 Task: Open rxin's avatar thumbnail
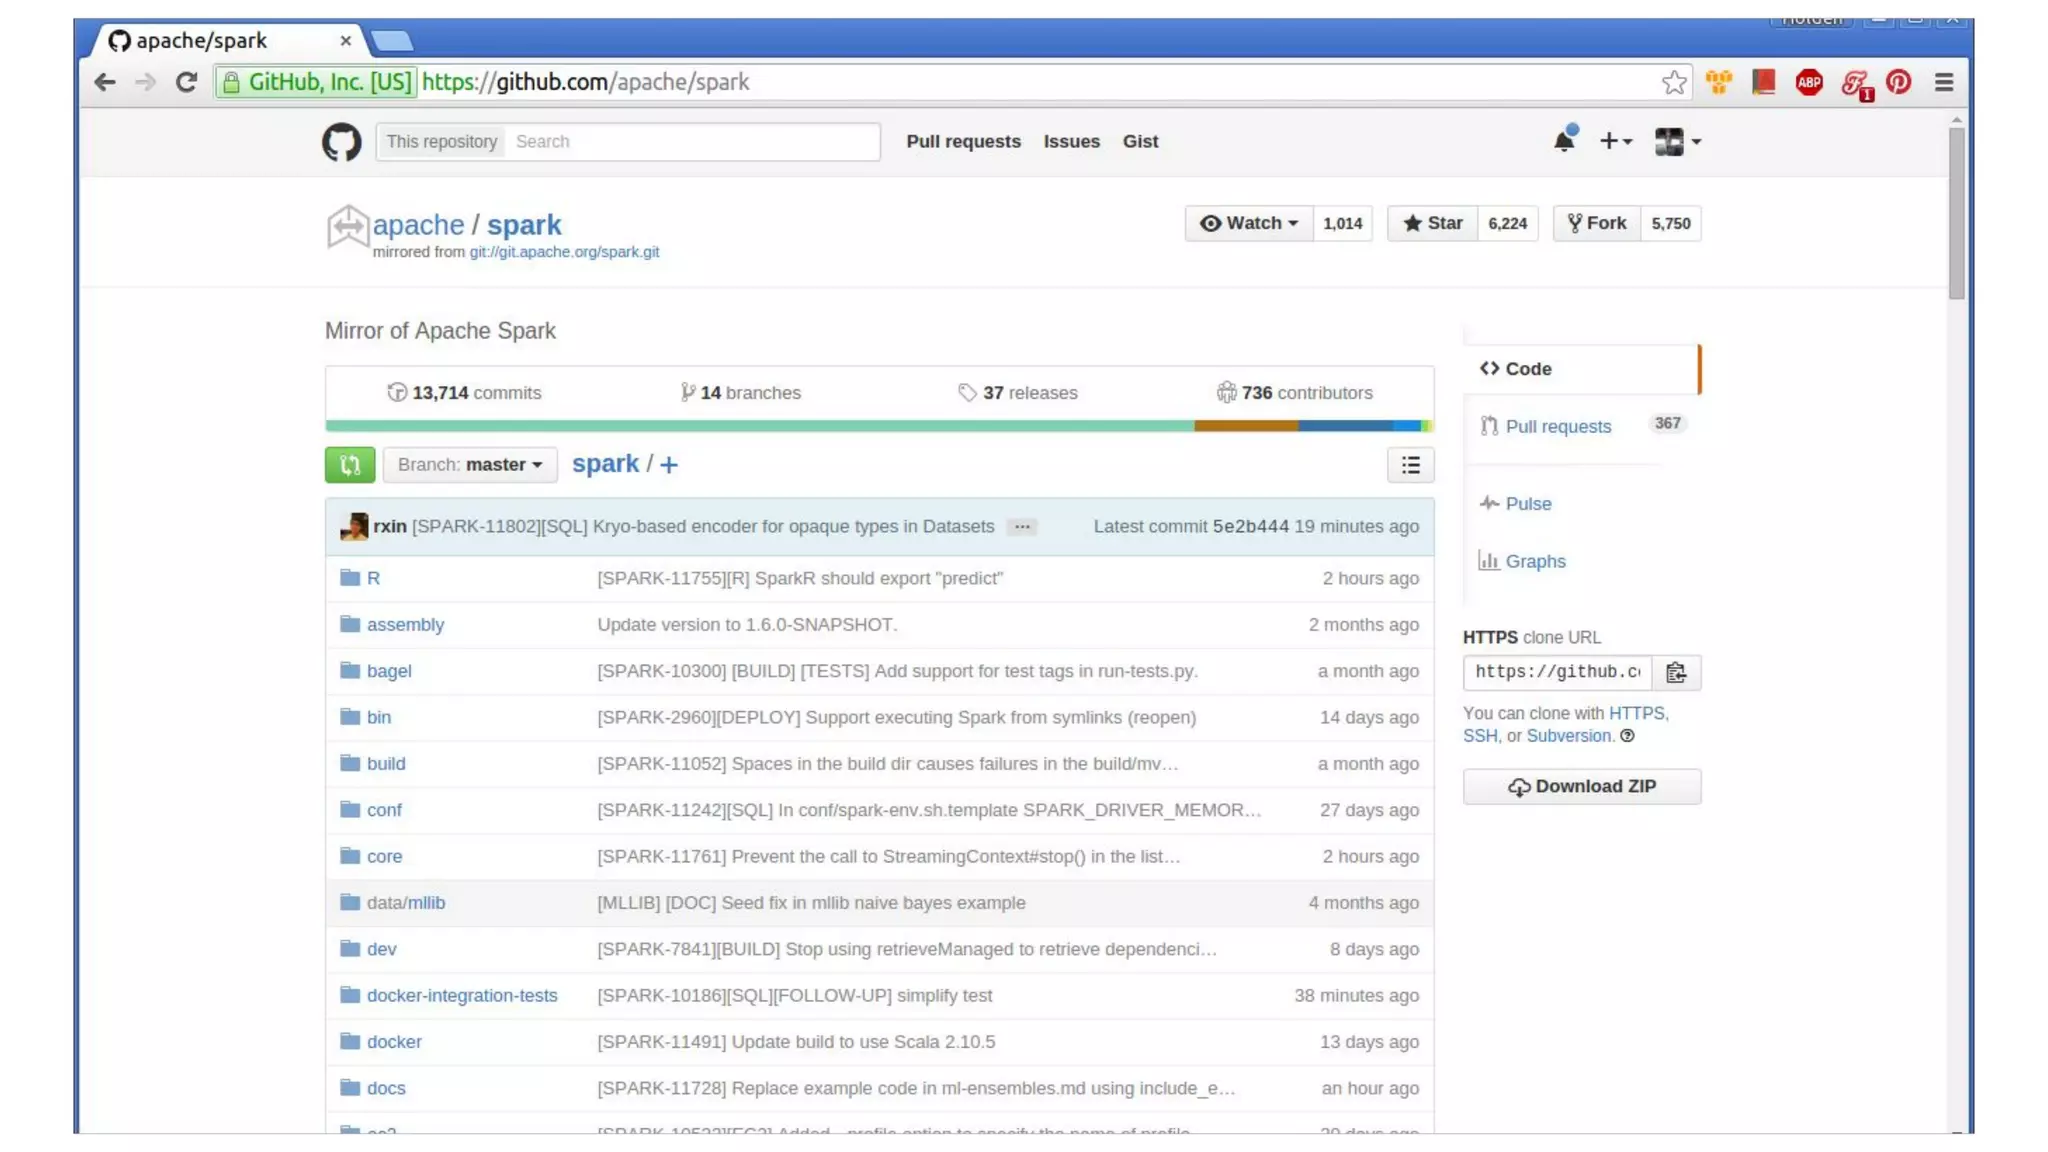[354, 526]
